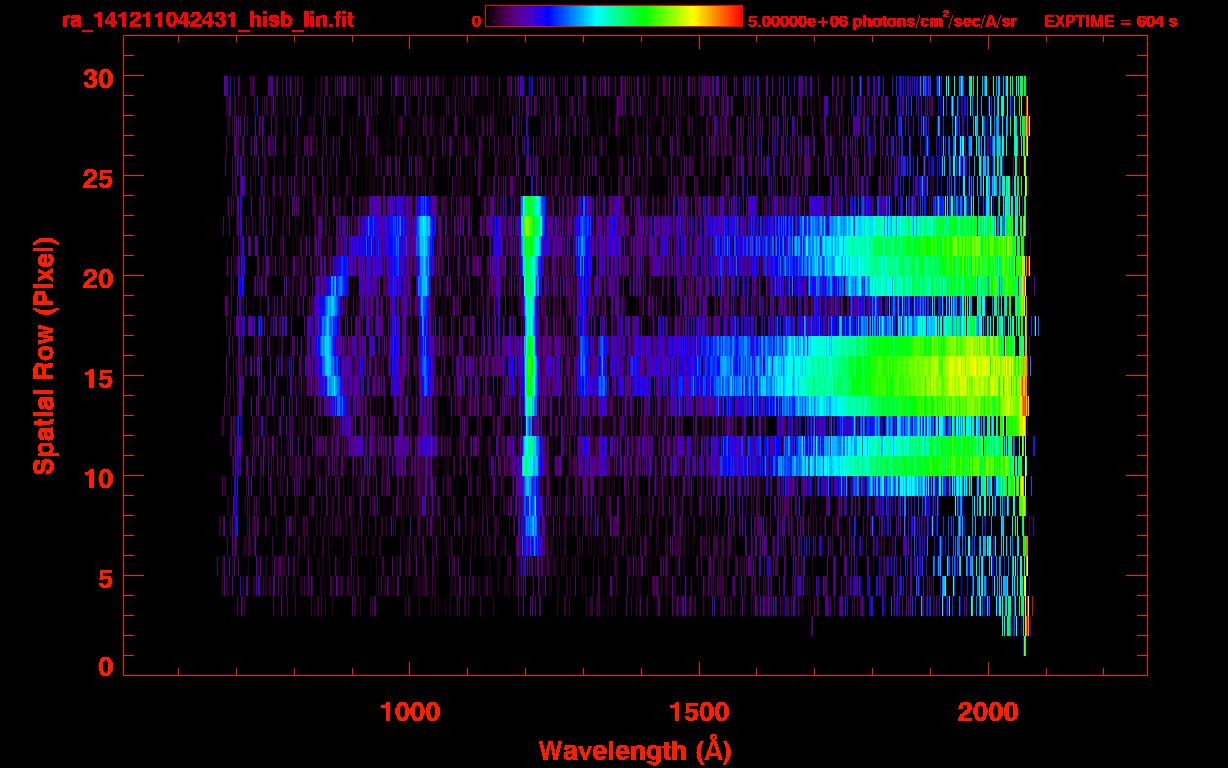This screenshot has height=768, width=1228.
Task: Click the Spatial Row (Pixel) axis title
Action: point(43,355)
